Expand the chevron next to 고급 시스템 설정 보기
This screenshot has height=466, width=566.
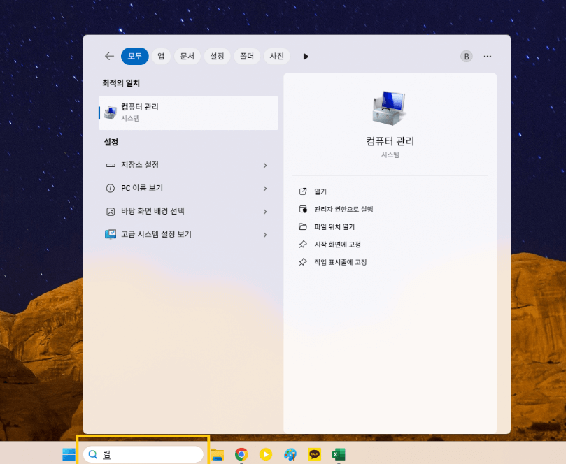click(265, 235)
